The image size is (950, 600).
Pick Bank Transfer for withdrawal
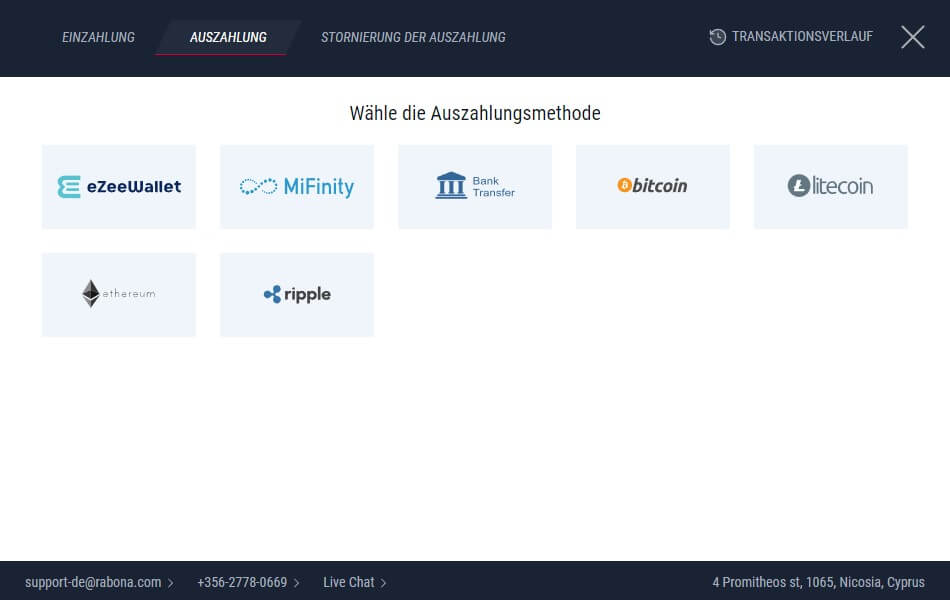(475, 187)
